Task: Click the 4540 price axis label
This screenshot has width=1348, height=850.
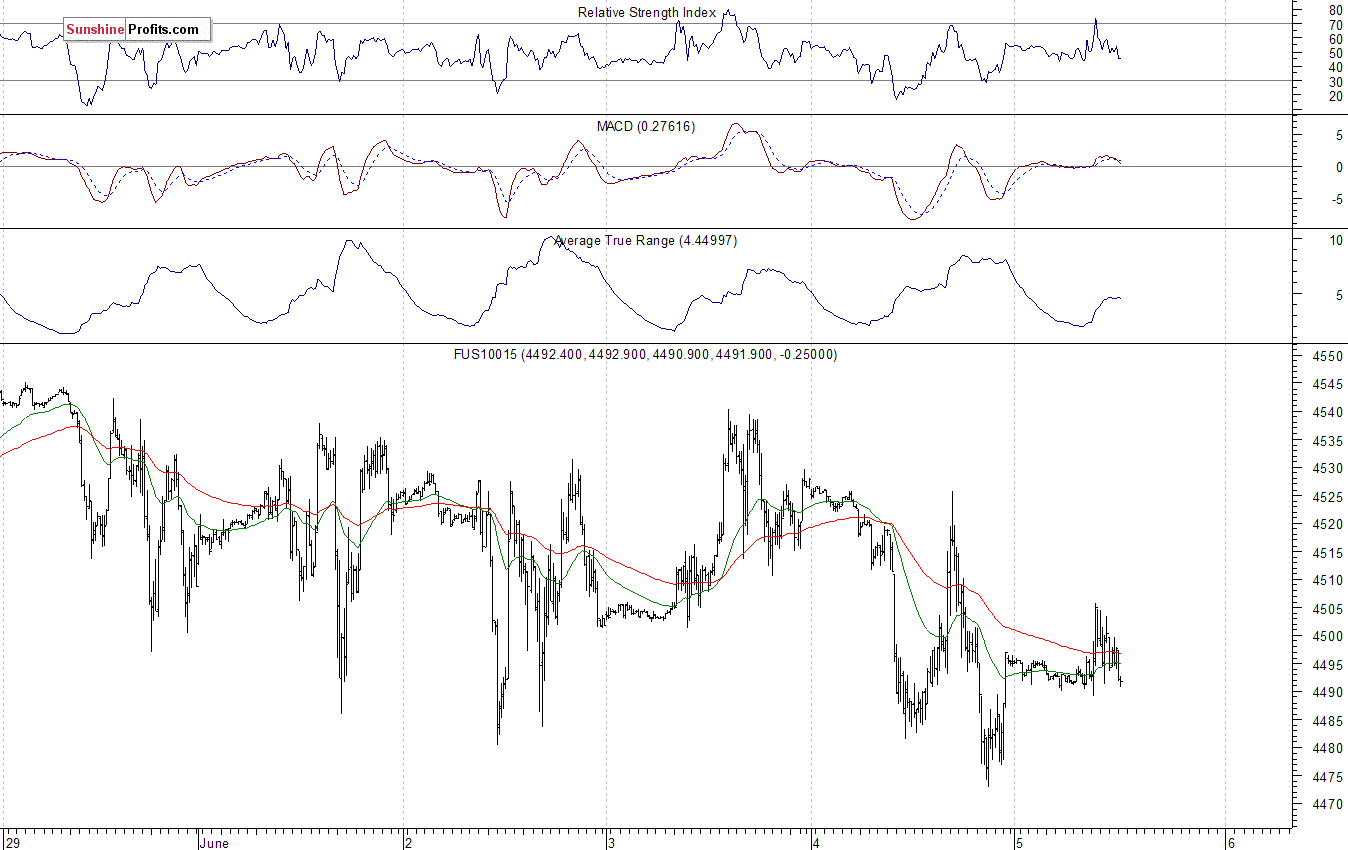Action: tap(1328, 412)
